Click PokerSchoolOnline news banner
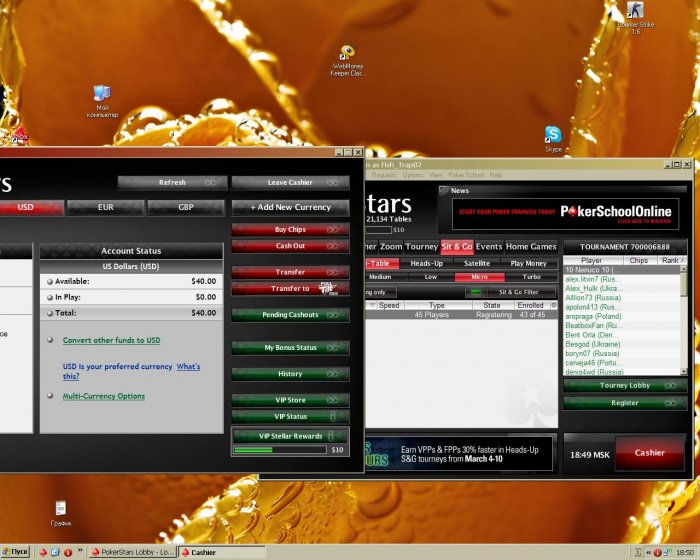700x560 pixels. [565, 214]
